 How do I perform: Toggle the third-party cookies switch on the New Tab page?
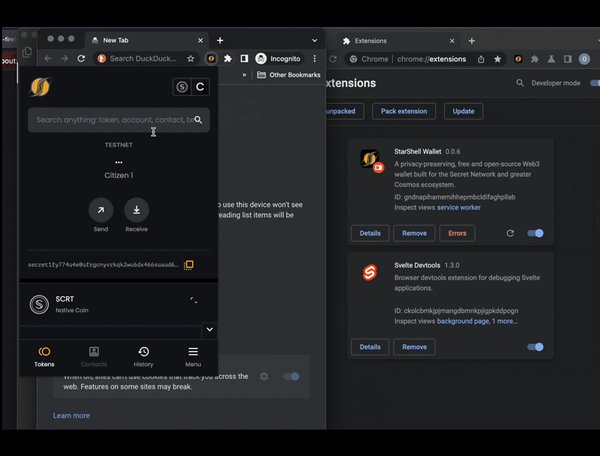click(292, 376)
